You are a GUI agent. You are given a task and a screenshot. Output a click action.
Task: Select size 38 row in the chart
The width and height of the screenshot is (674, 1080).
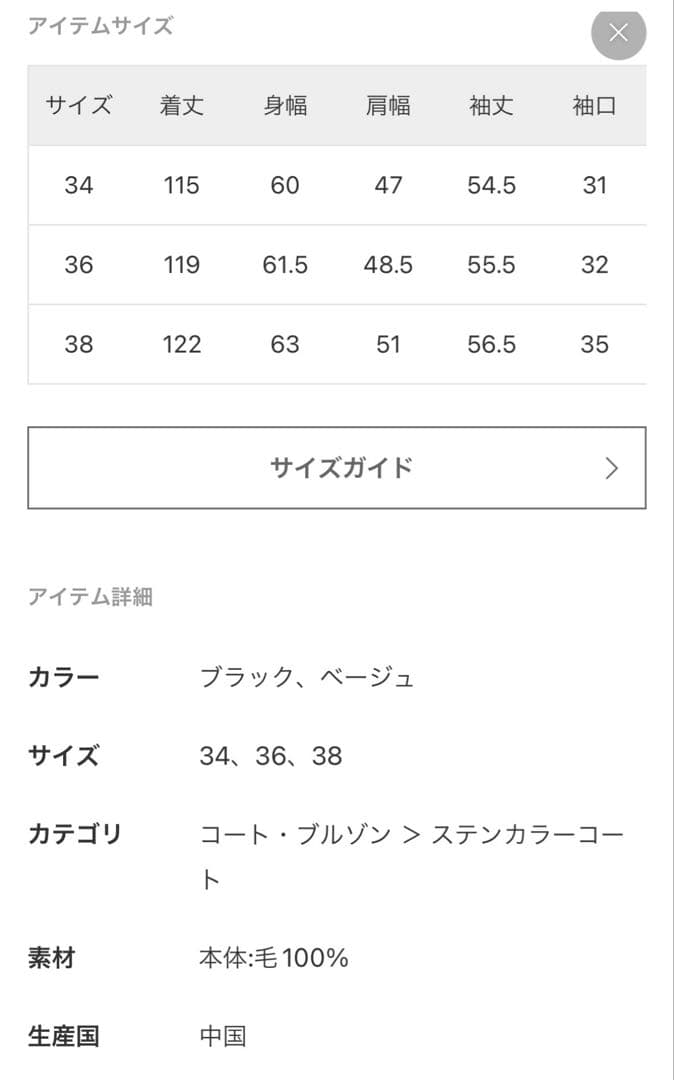click(337, 344)
